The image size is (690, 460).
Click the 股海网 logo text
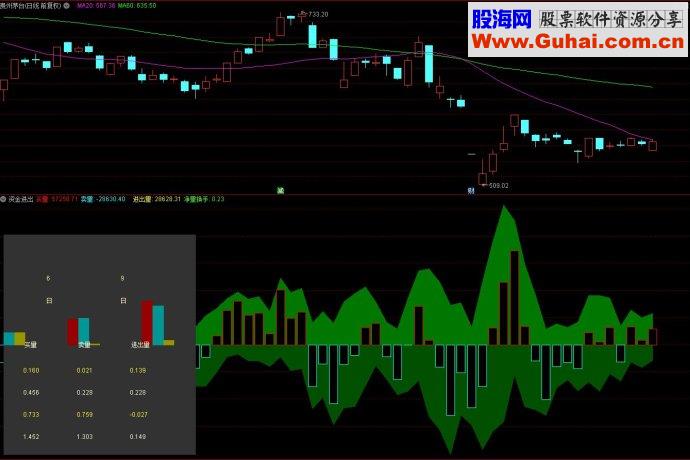(502, 19)
